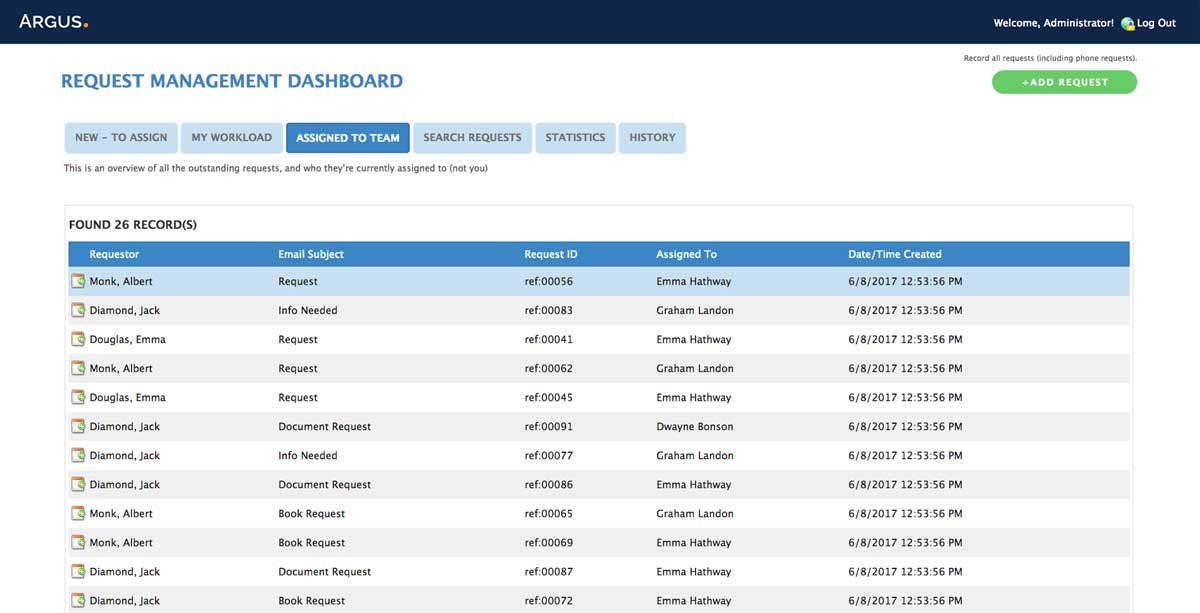Click the icon on the Dwayne Bonson Document Request row

pyautogui.click(x=78, y=426)
